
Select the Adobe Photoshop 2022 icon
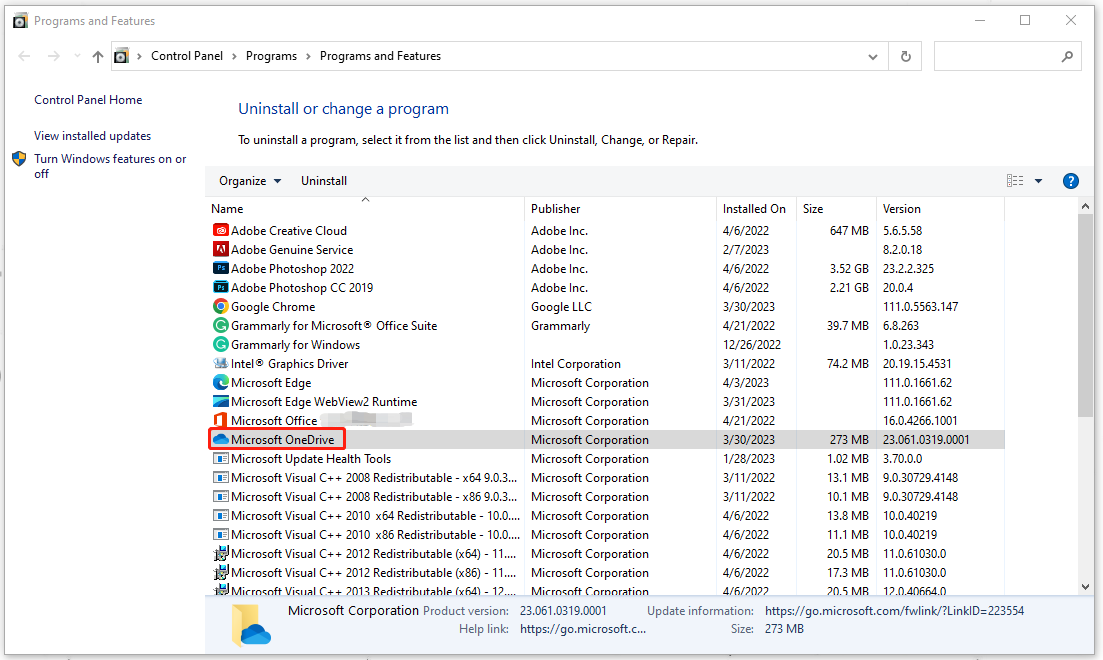220,268
